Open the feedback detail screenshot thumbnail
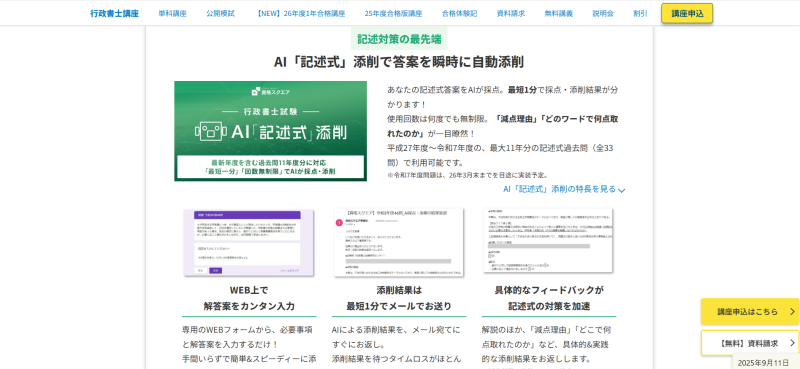The height and width of the screenshot is (369, 800). pyautogui.click(x=548, y=240)
